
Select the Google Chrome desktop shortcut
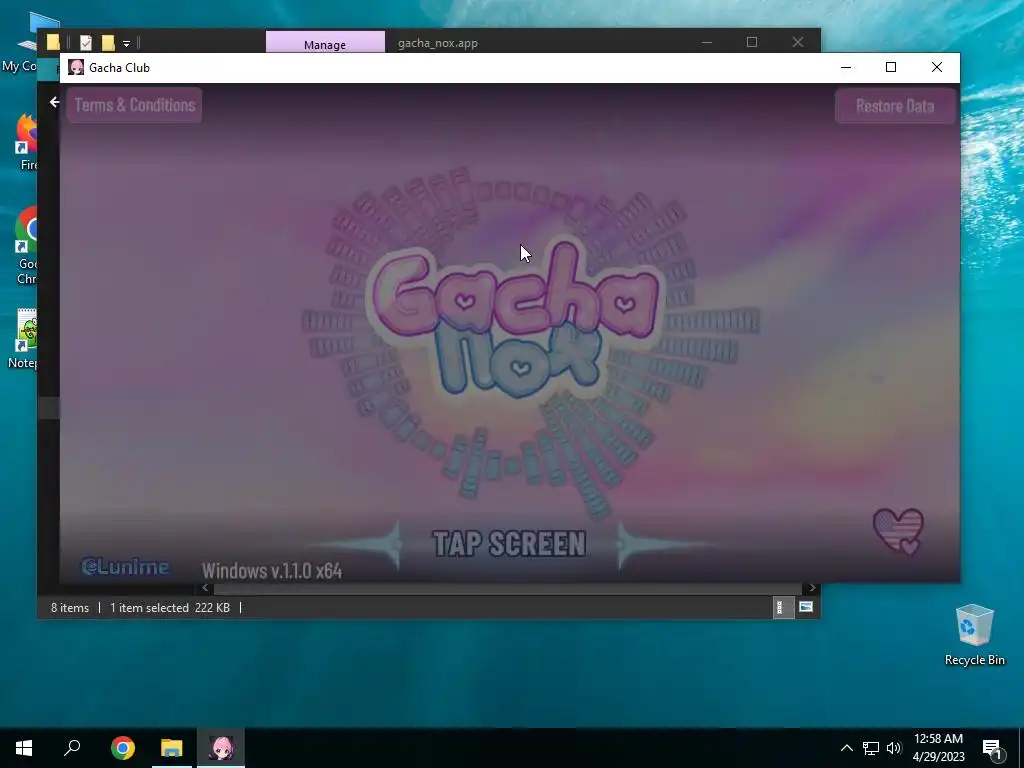point(27,246)
